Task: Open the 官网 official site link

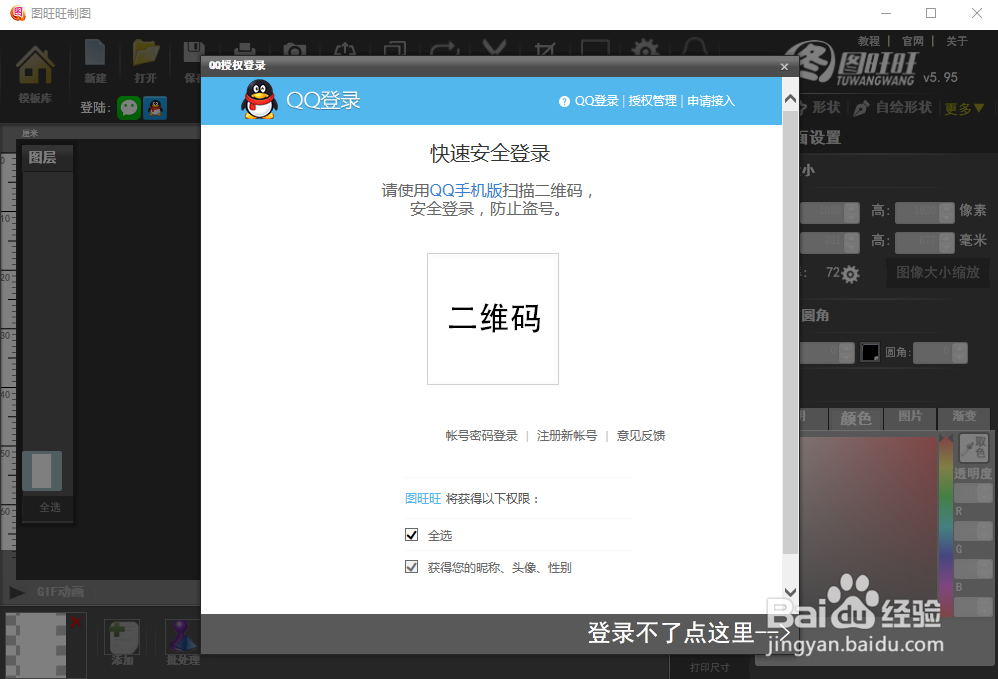Action: (913, 41)
